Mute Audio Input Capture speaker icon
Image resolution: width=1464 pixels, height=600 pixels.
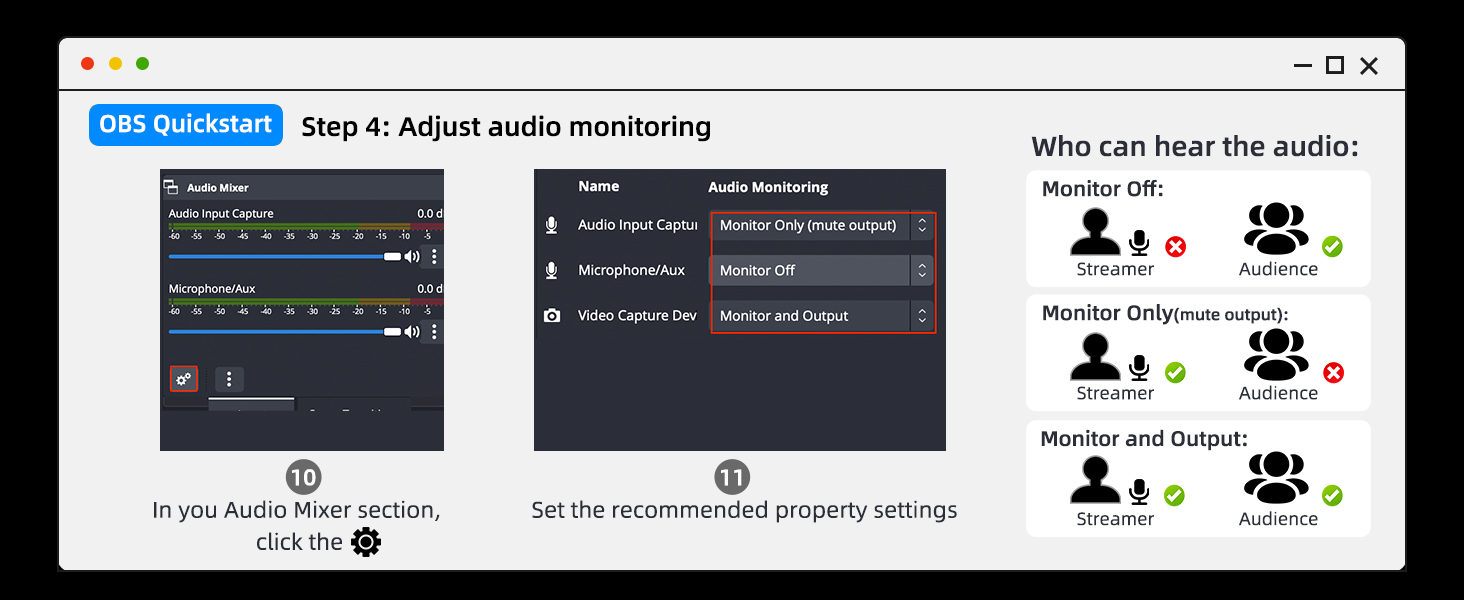[411, 257]
